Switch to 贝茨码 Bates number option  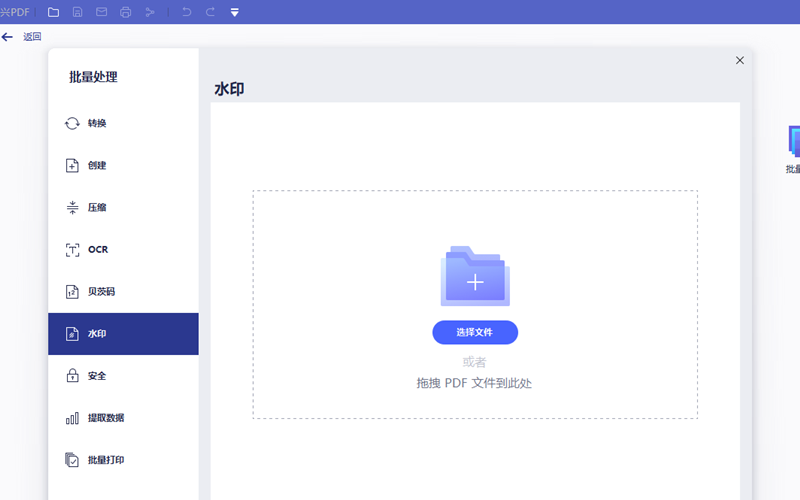coord(101,292)
